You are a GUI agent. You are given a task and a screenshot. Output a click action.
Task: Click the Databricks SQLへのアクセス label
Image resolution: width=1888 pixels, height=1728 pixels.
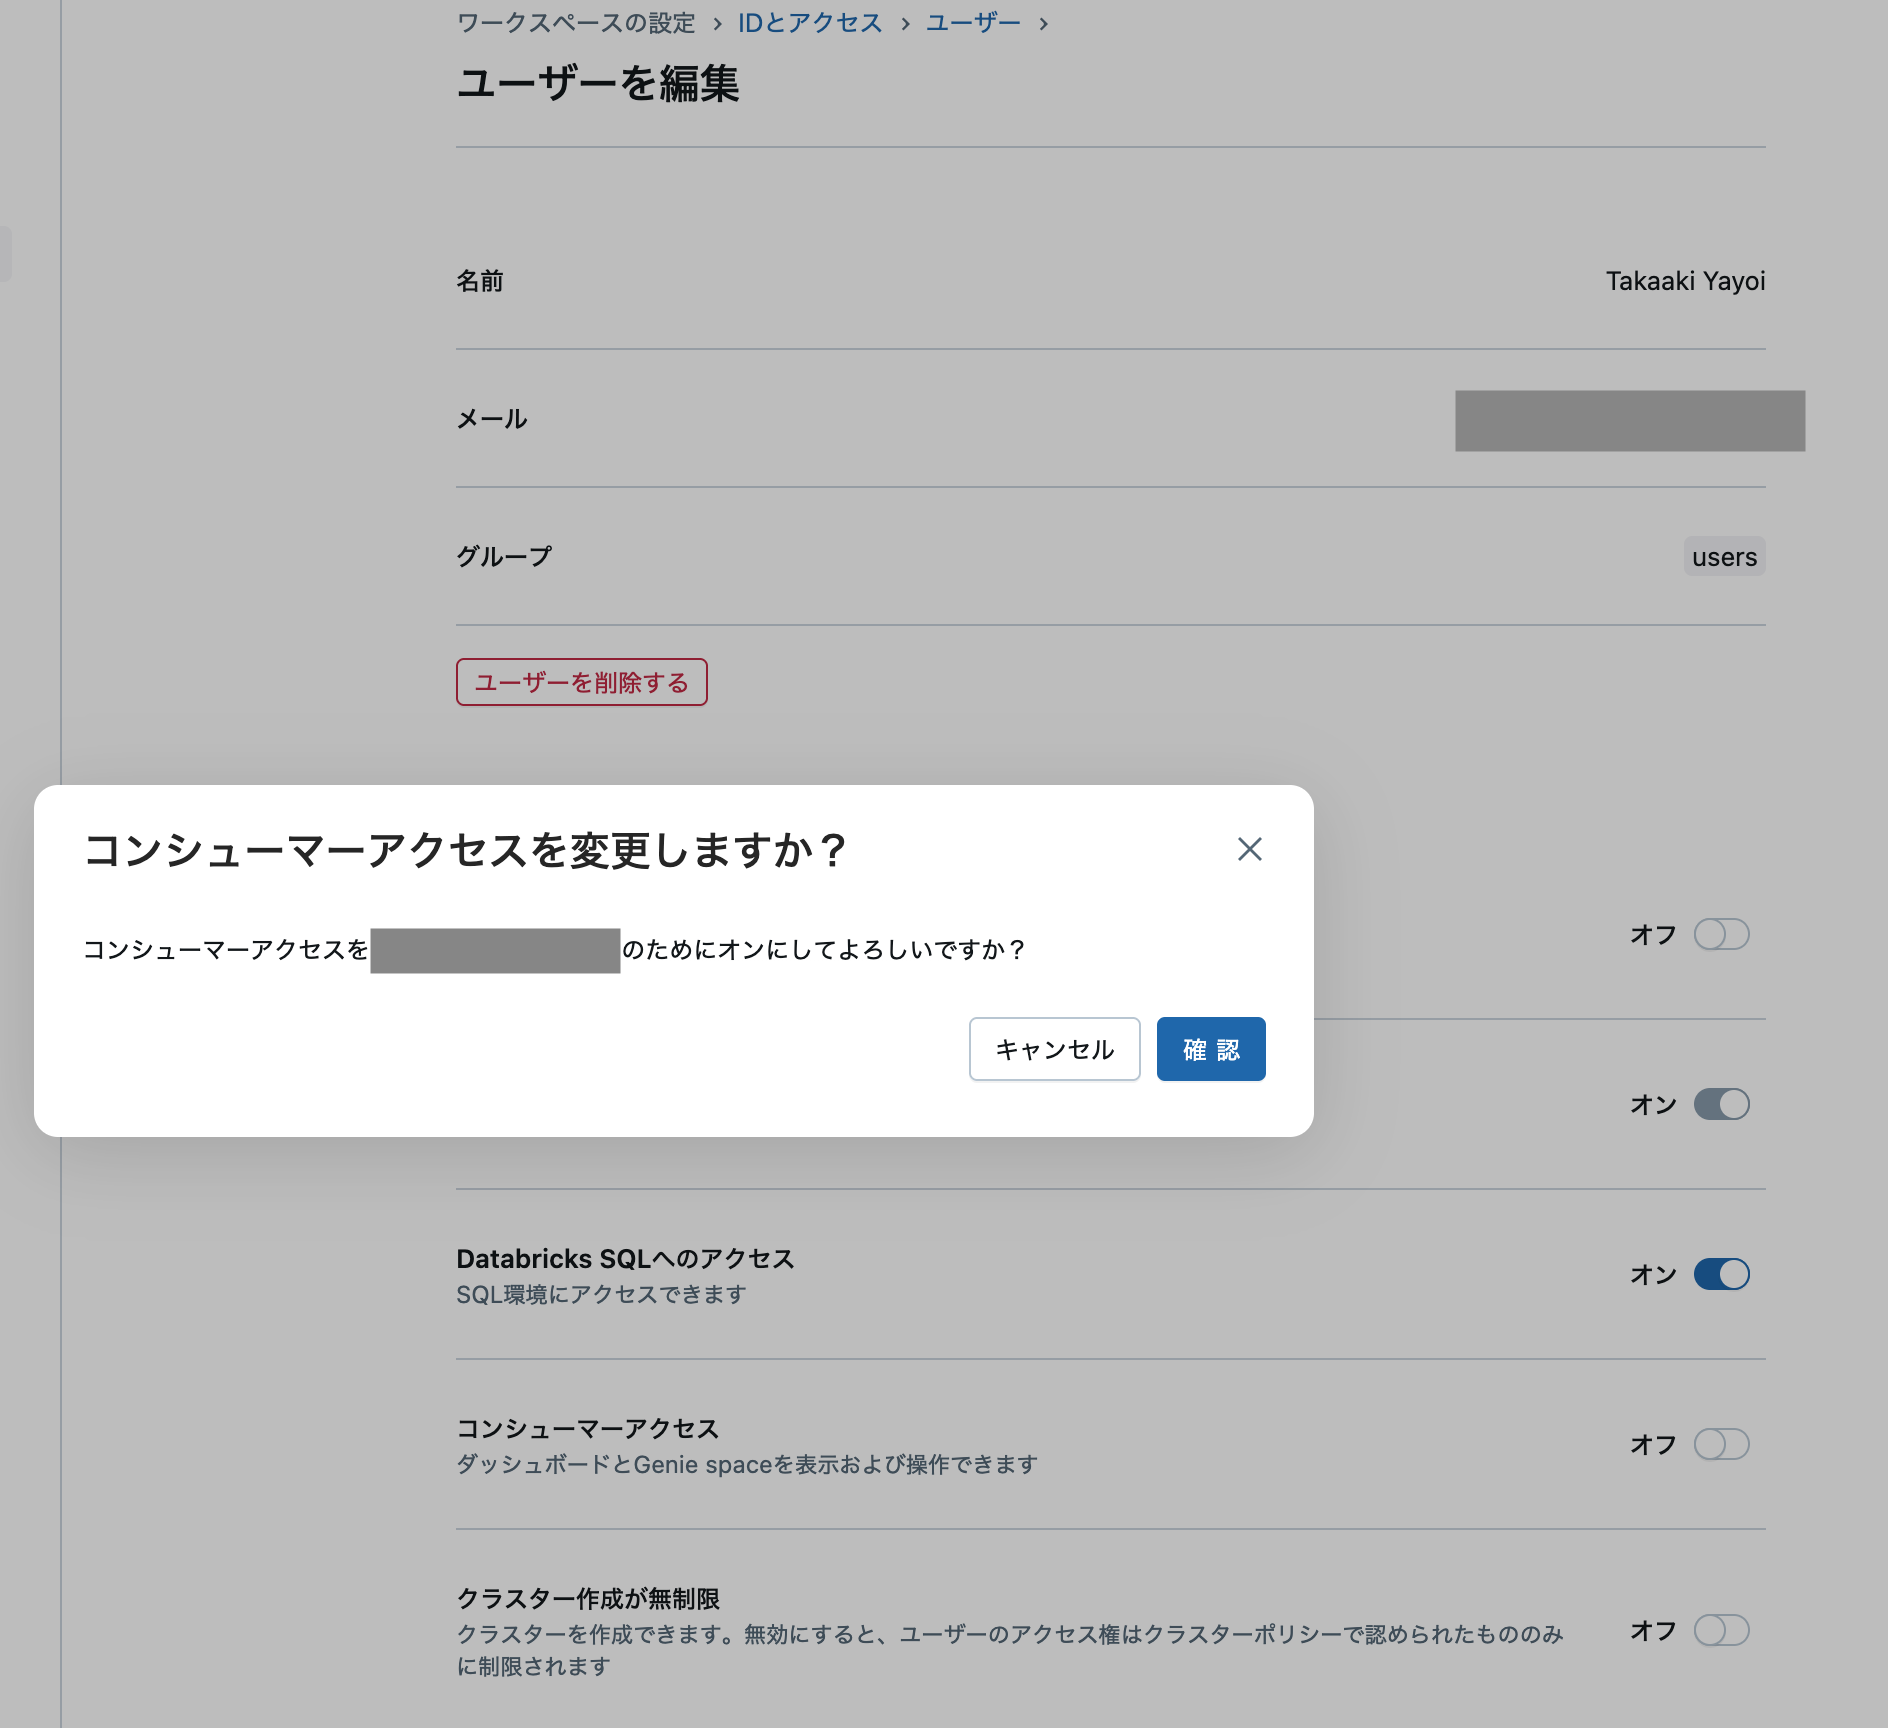(x=623, y=1258)
